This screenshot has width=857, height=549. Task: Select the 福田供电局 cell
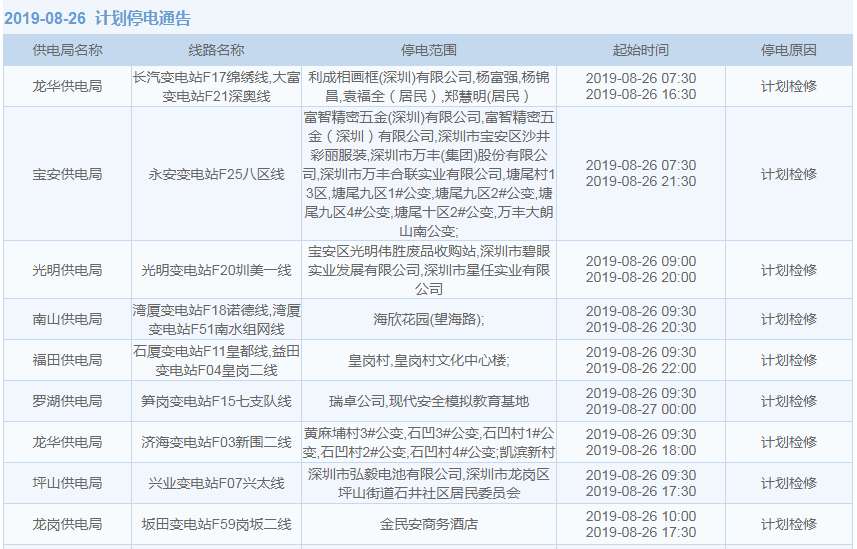[x=67, y=360]
